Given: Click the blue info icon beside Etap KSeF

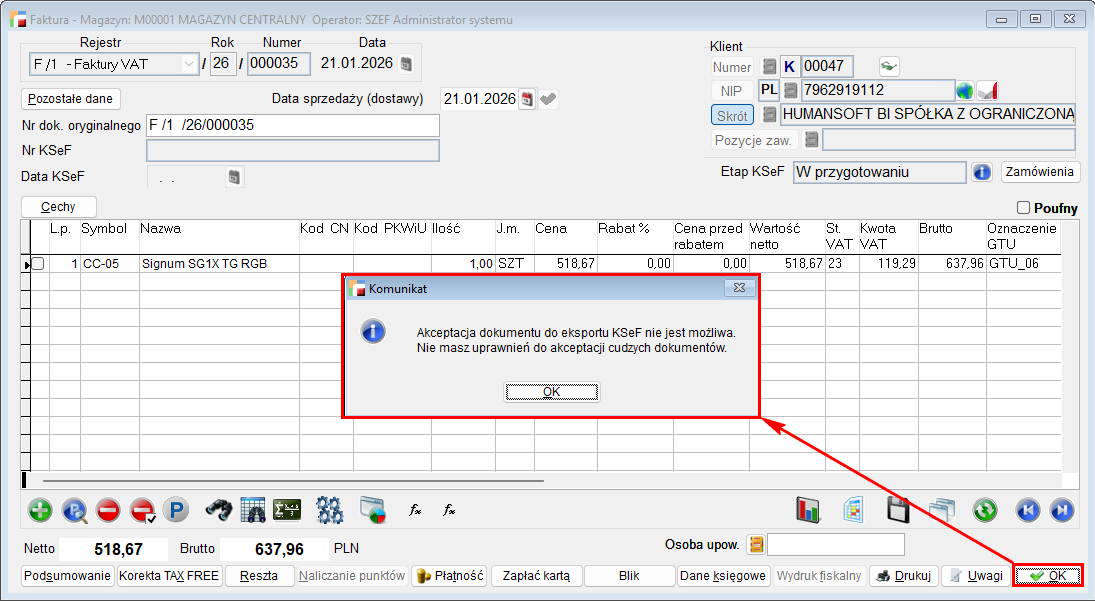Looking at the screenshot, I should coord(982,172).
